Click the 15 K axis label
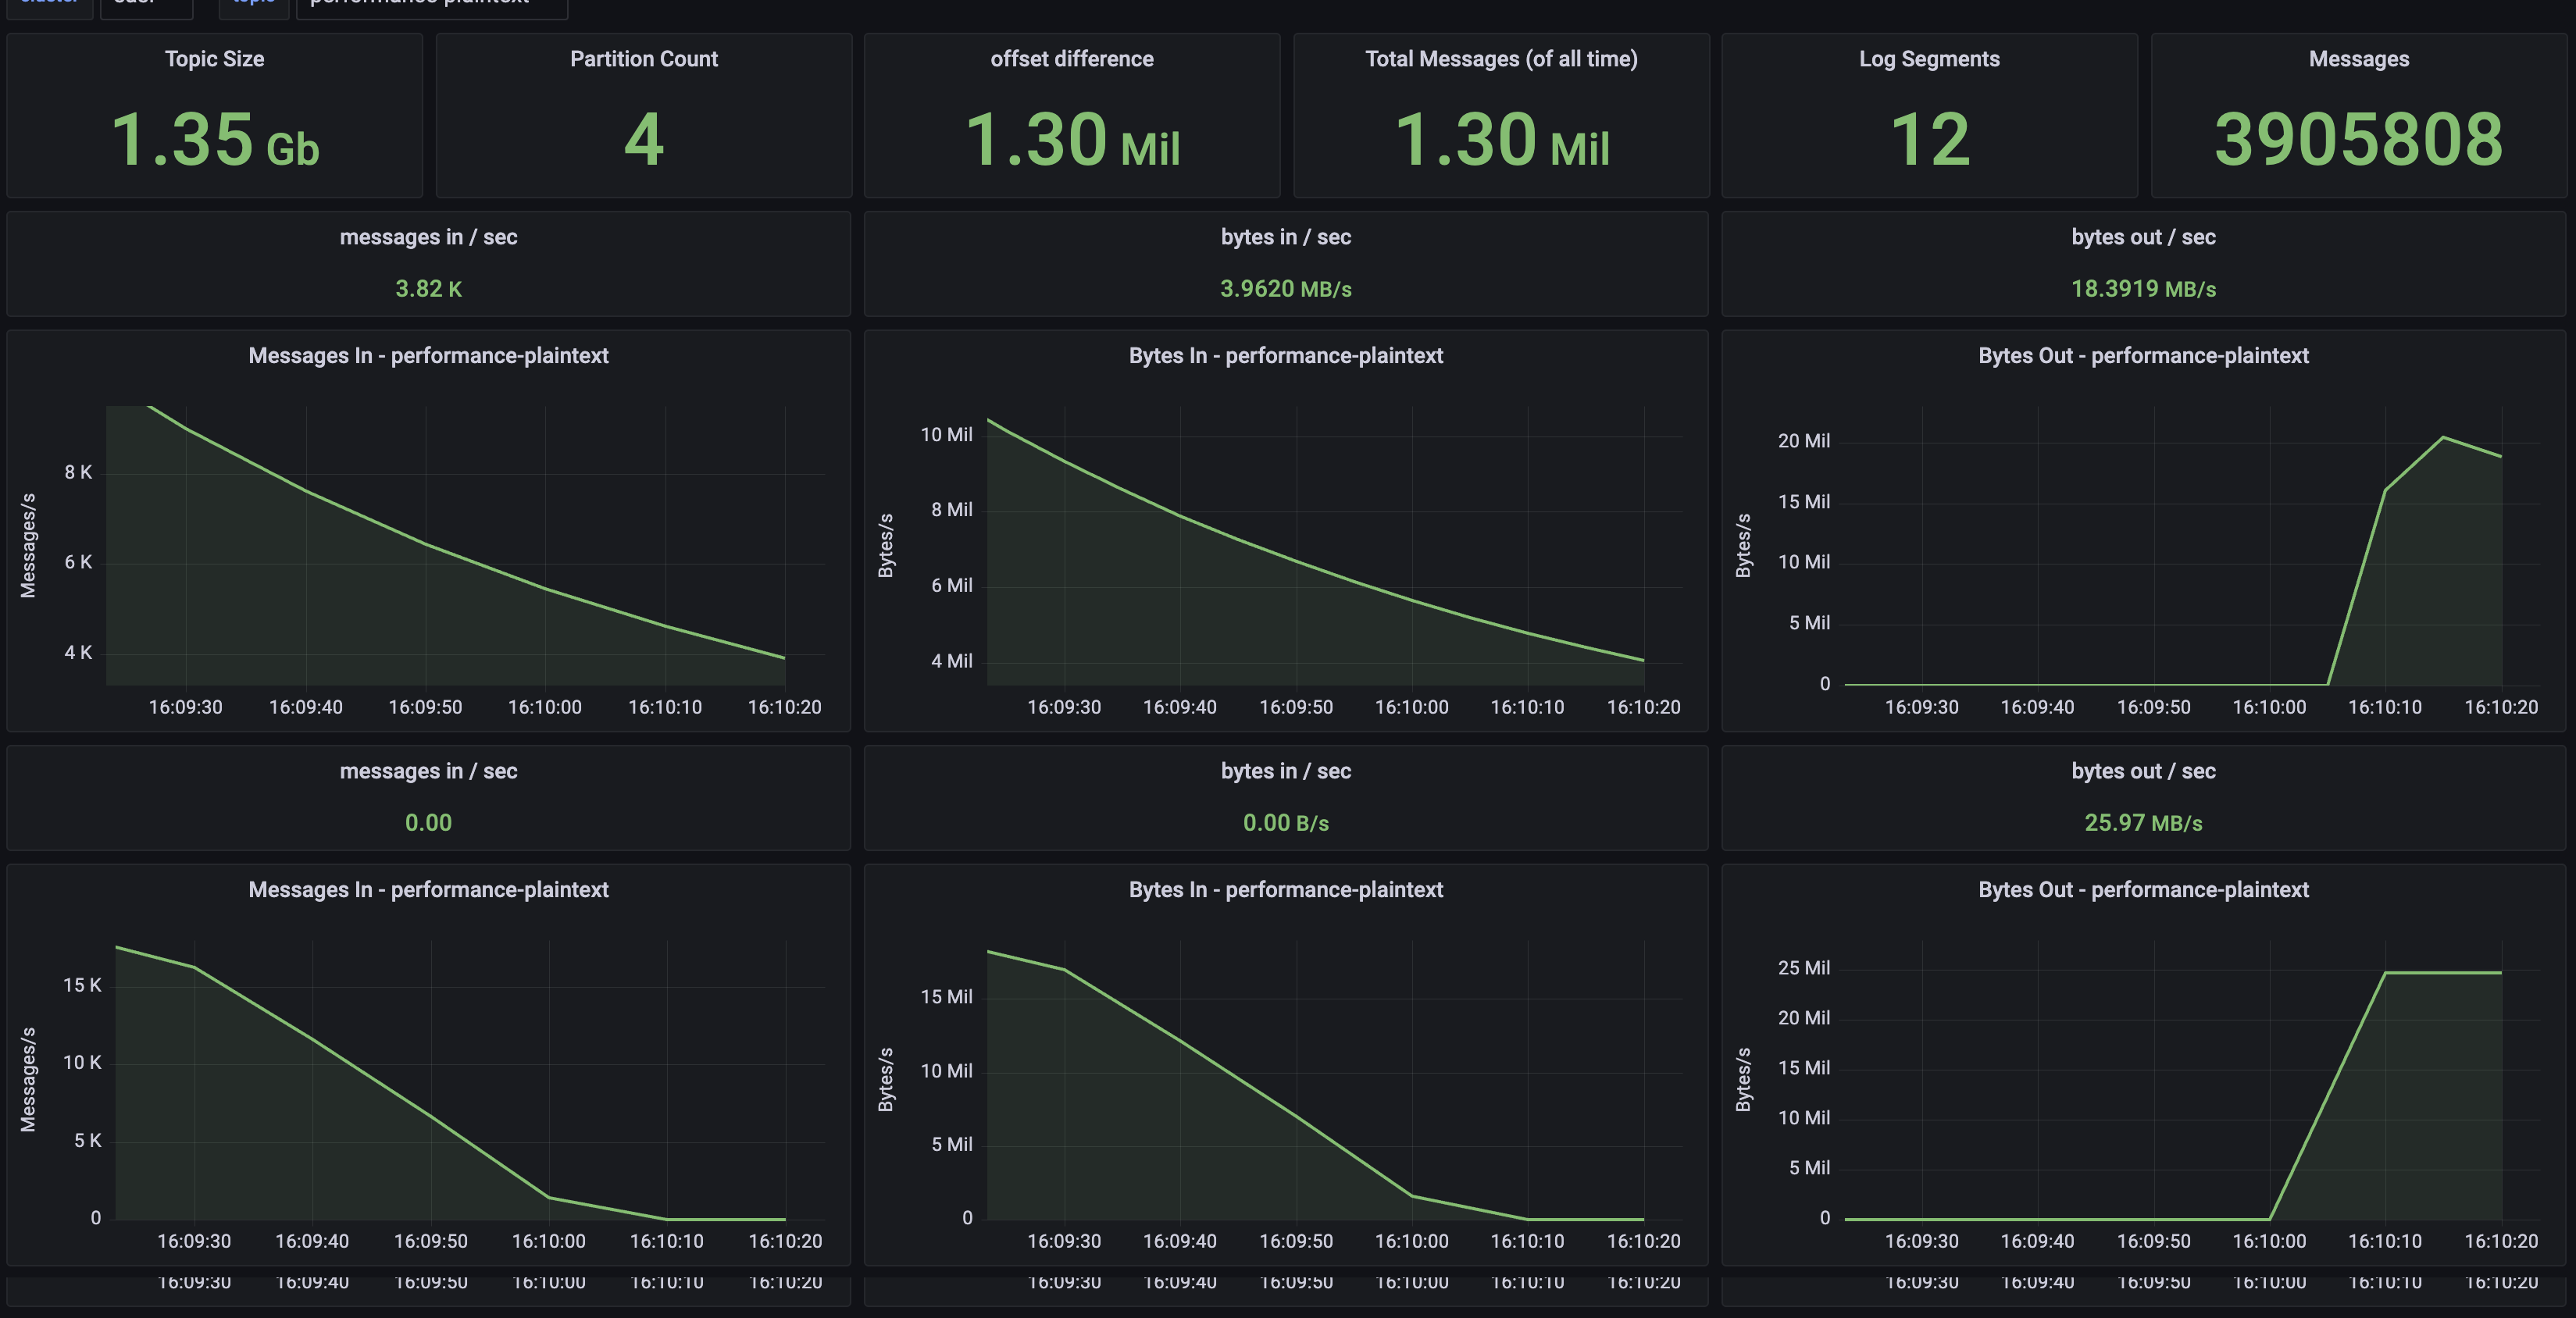This screenshot has width=2576, height=1318. click(82, 985)
